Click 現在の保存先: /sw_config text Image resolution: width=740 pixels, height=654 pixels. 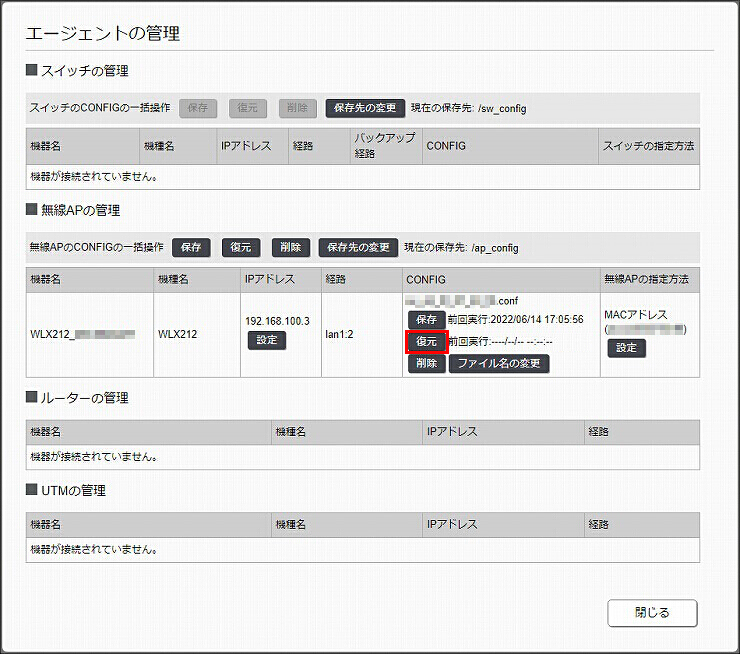468,109
